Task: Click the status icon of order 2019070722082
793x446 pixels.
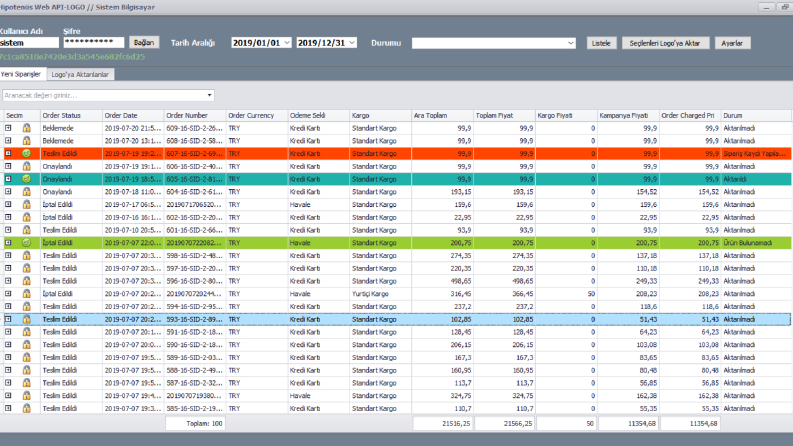Action: (x=26, y=243)
